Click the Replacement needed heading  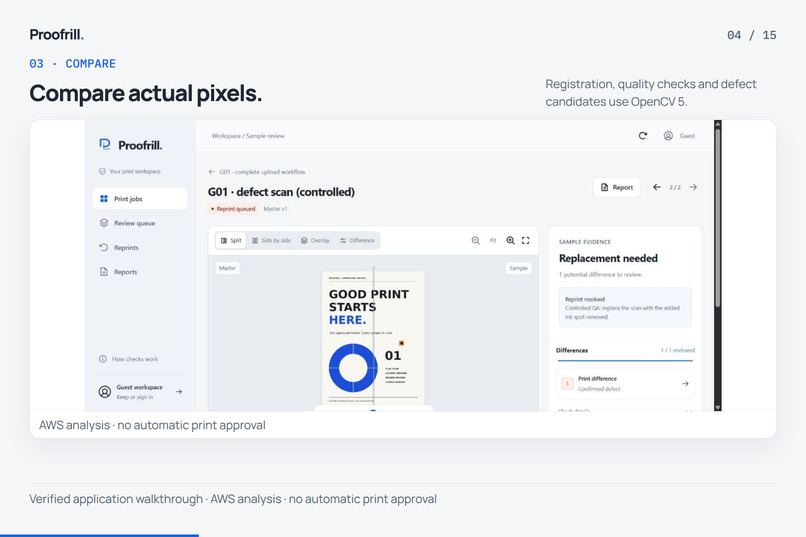point(608,258)
